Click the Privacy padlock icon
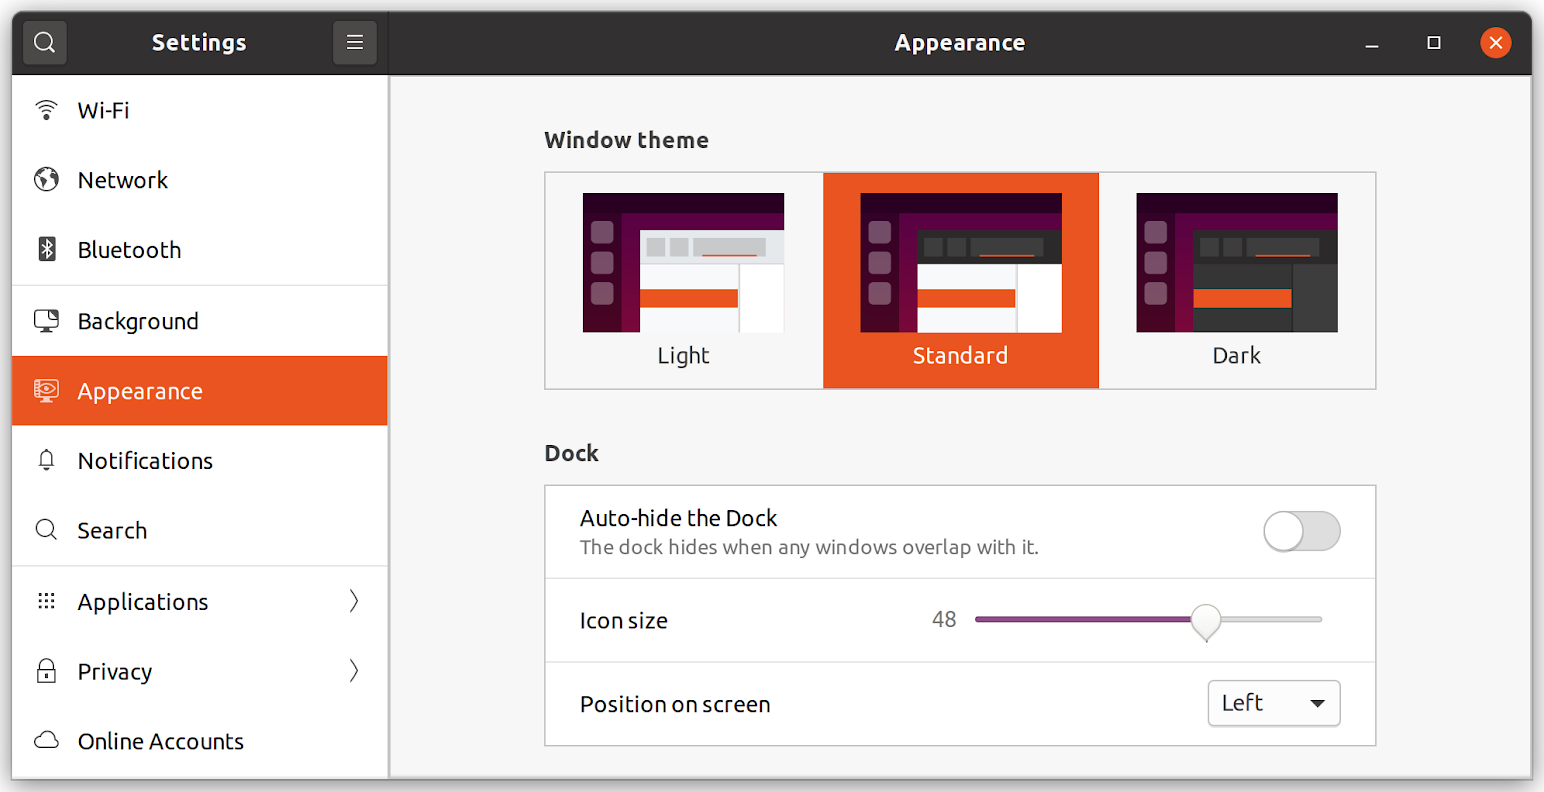The height and width of the screenshot is (792, 1544). 46,671
